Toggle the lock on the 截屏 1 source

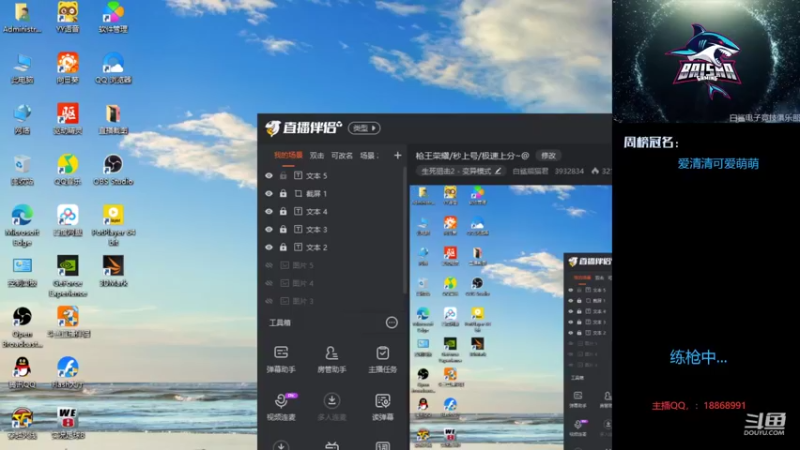(x=283, y=193)
